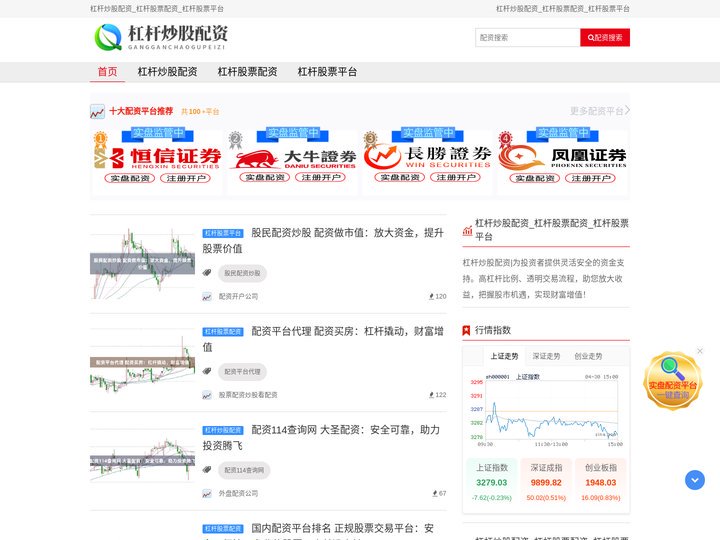Viewport: 720px width, 540px height.
Task: Click the 配资平台代理 tag pill
Action: [242, 372]
